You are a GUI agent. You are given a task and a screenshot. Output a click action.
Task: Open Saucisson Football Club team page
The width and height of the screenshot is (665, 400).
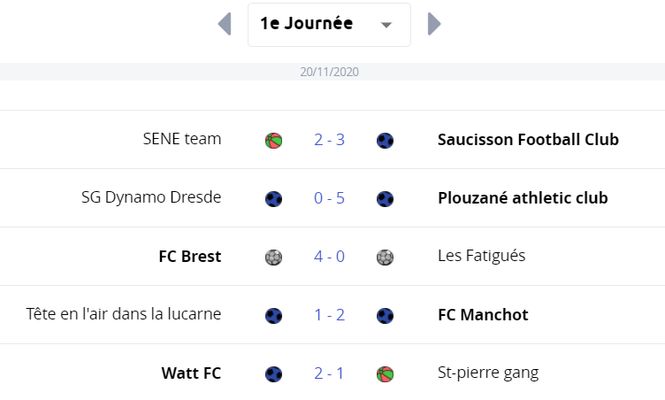[x=528, y=140]
